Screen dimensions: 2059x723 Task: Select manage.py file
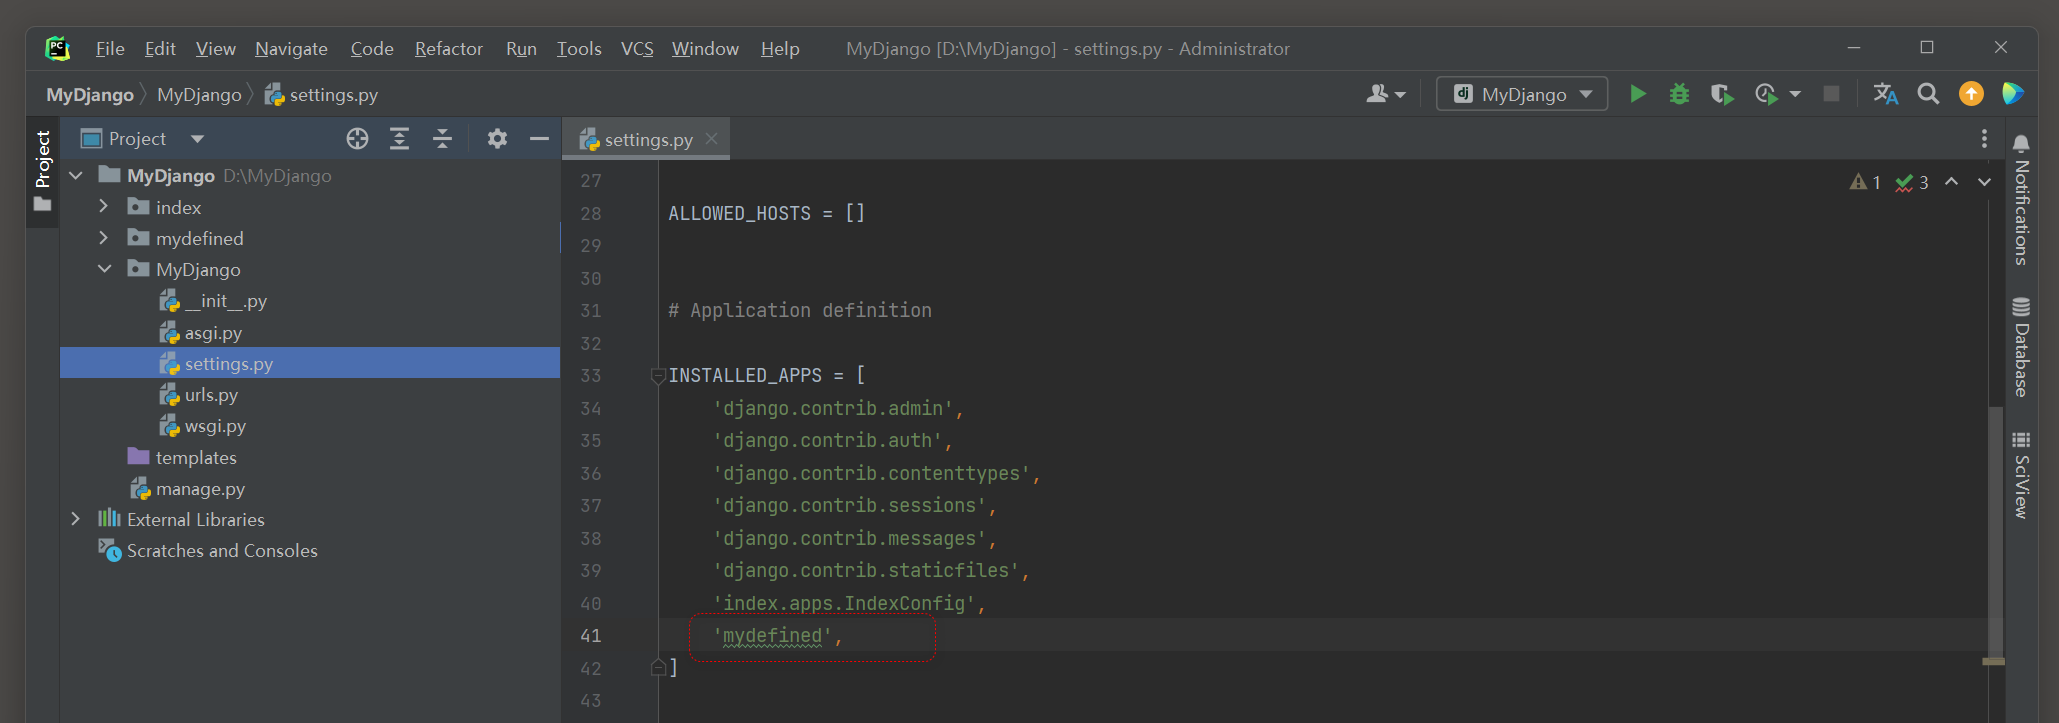[187, 488]
